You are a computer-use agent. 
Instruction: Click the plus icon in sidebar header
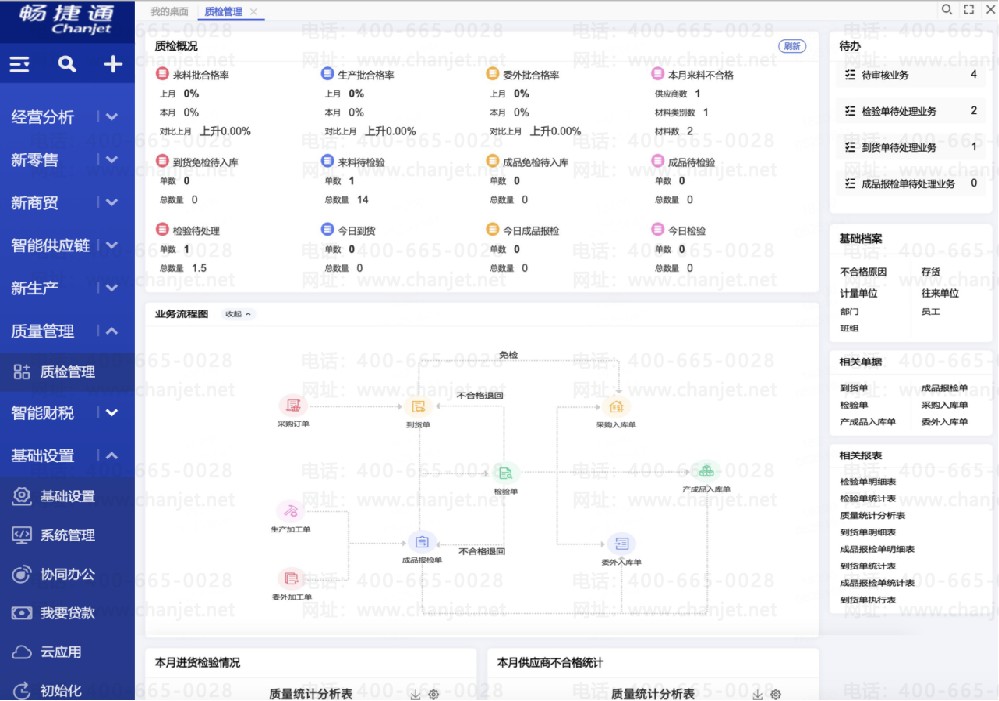pyautogui.click(x=113, y=64)
